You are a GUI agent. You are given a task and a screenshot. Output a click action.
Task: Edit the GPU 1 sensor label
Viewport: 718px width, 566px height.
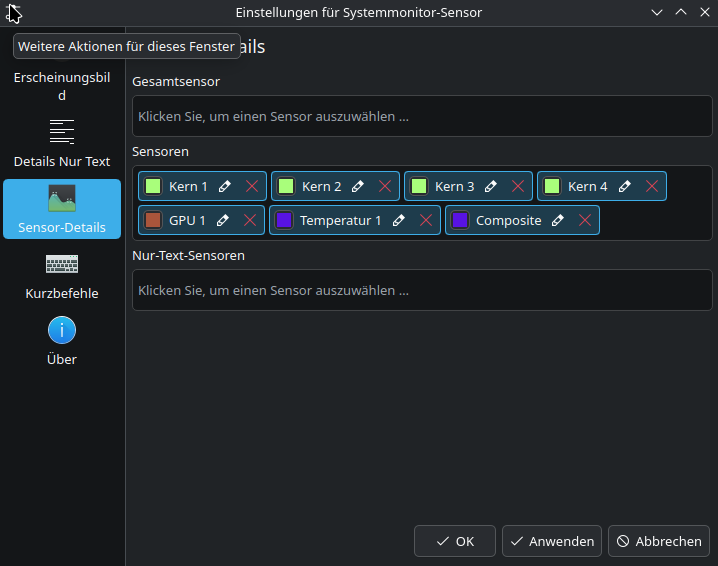pyautogui.click(x=223, y=220)
